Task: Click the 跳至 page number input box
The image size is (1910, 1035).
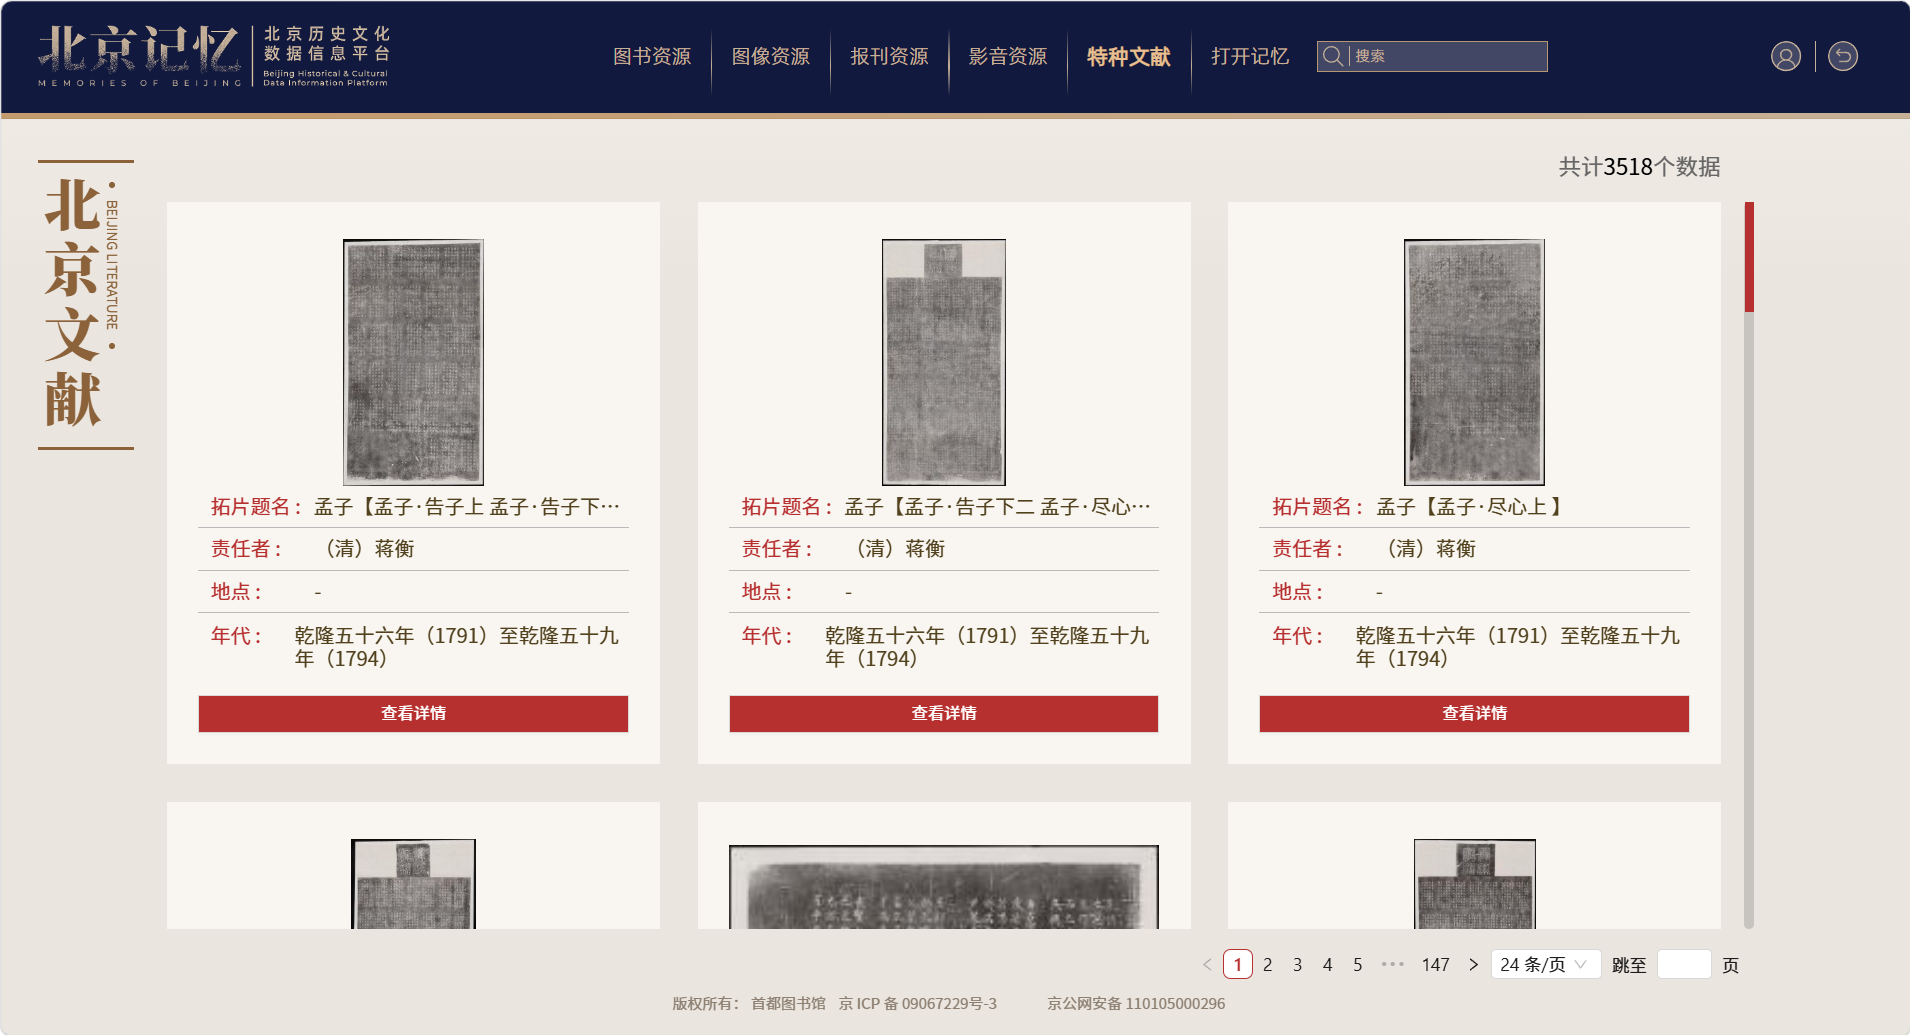Action: coord(1683,964)
